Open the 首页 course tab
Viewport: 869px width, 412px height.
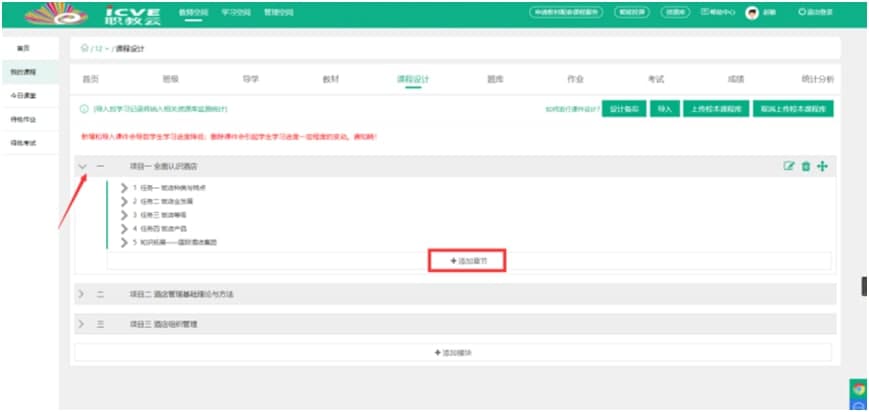click(90, 79)
